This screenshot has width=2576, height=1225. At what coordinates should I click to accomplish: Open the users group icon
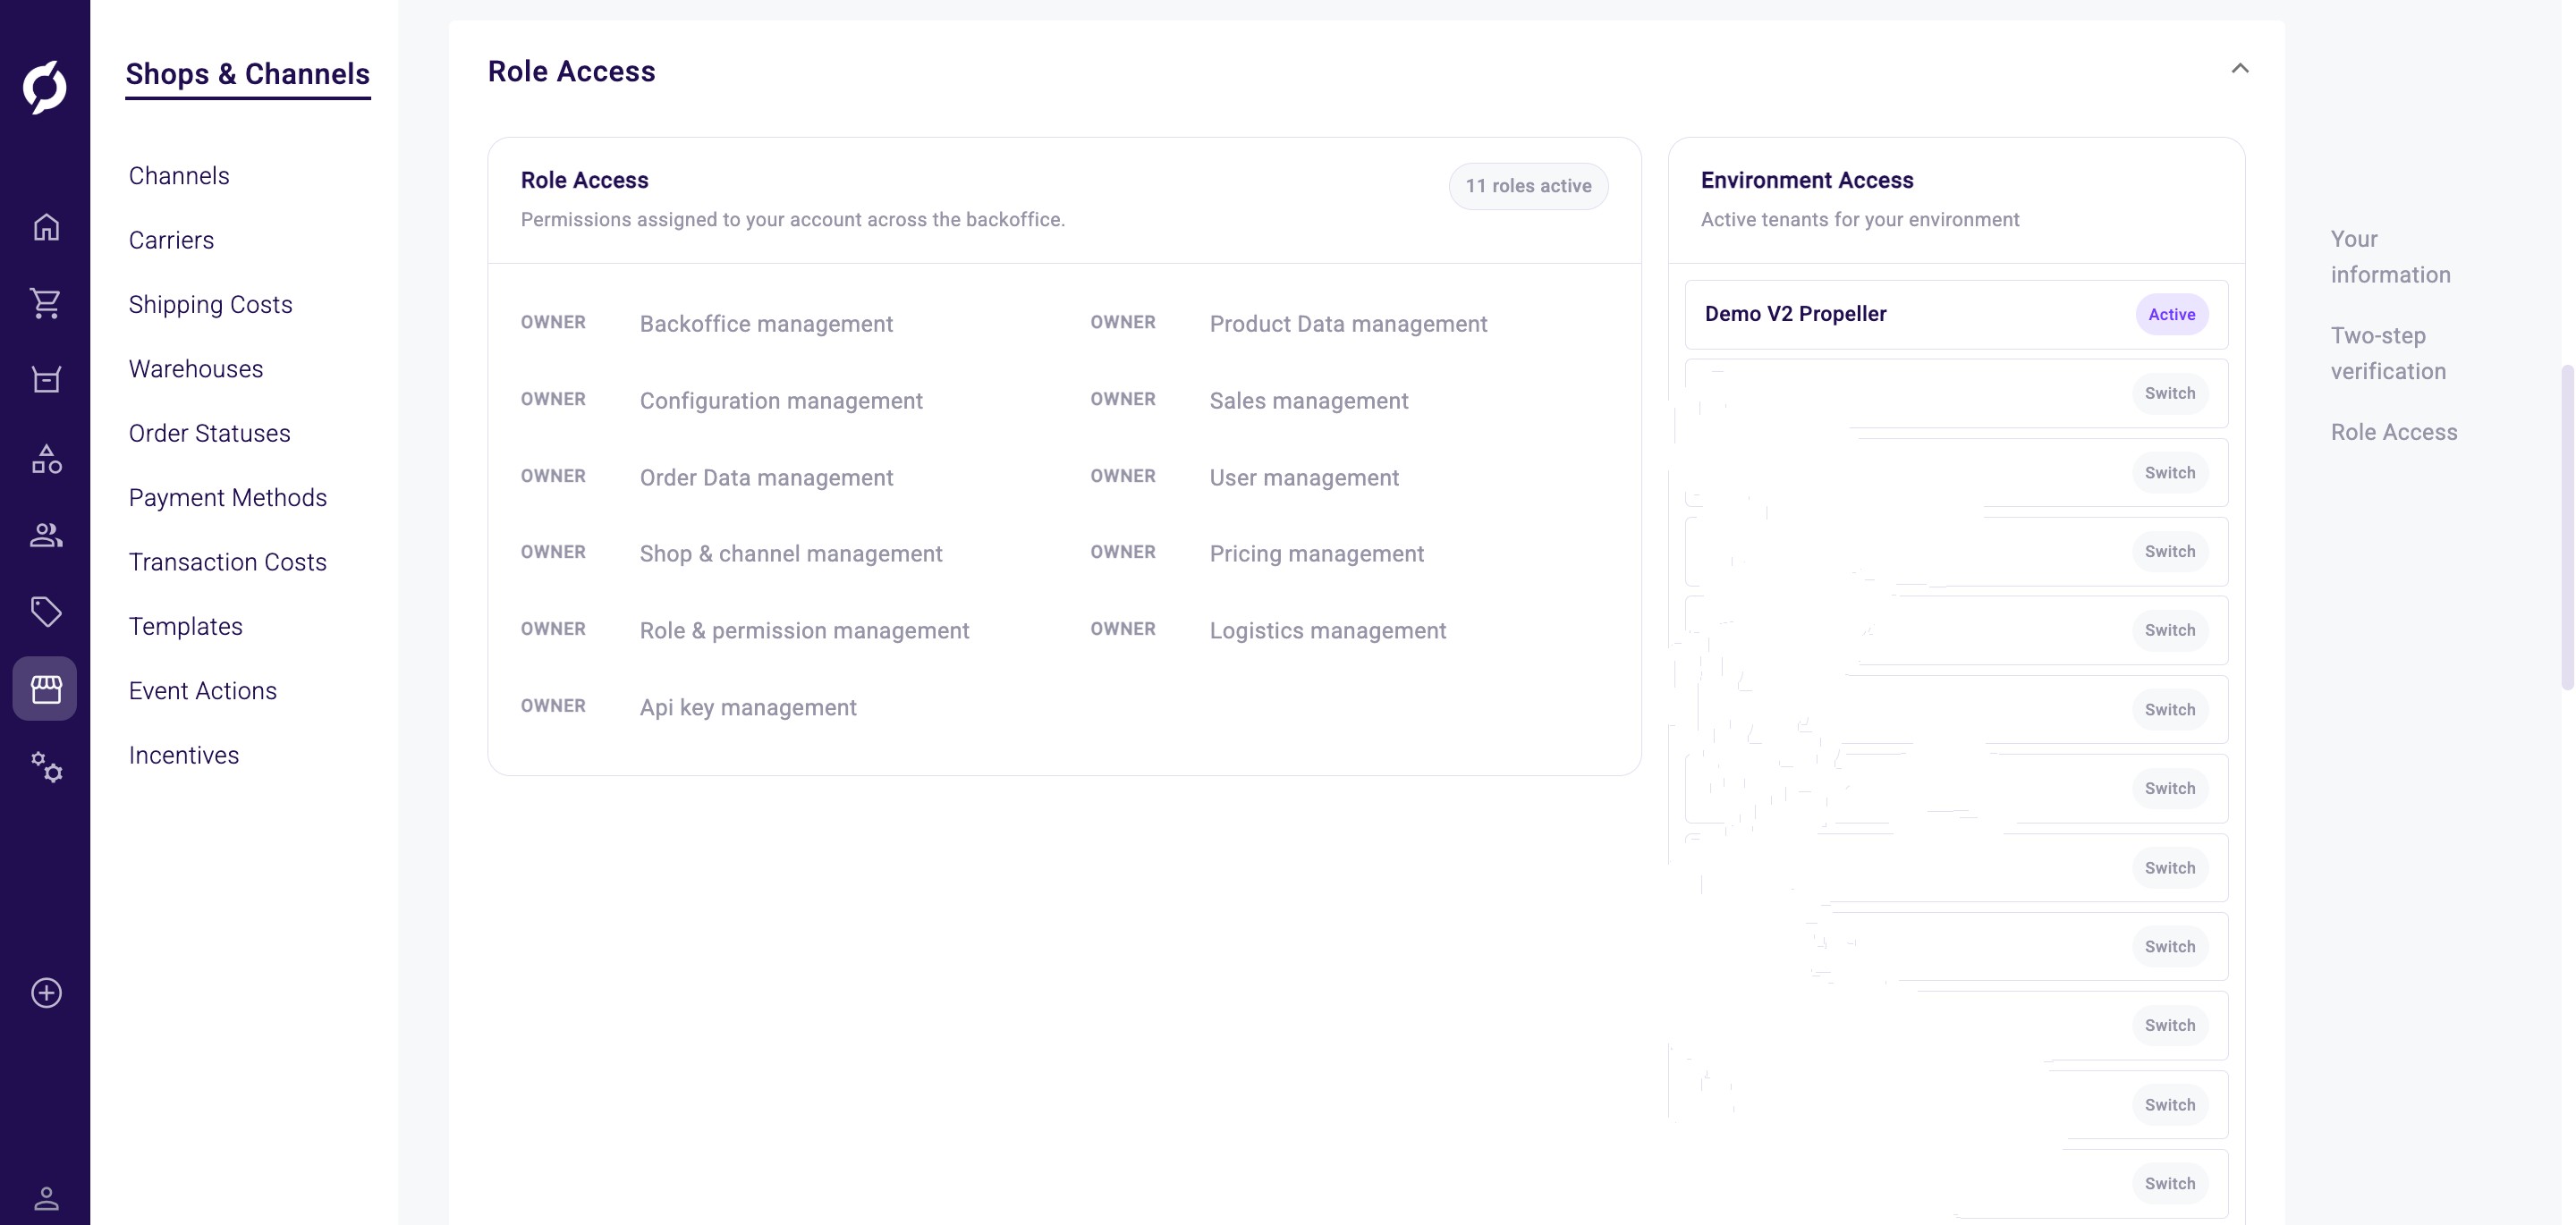click(x=46, y=536)
